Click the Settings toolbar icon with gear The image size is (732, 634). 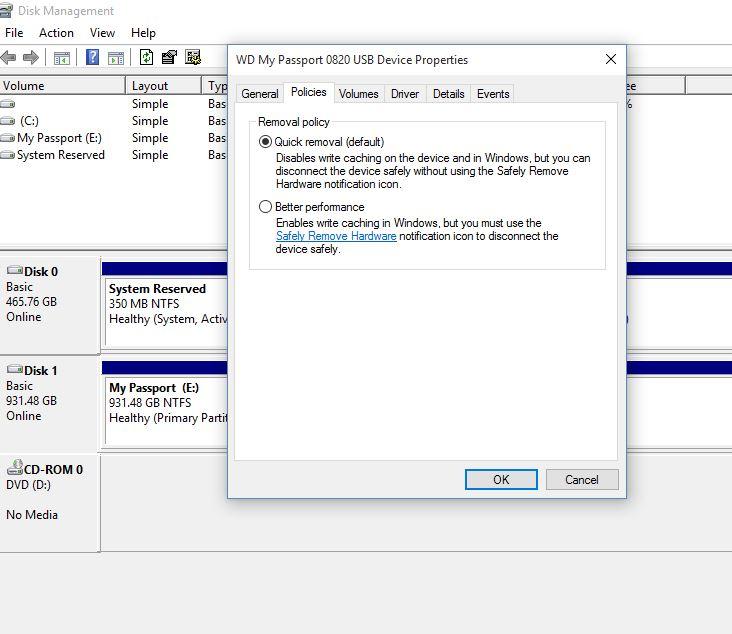(x=192, y=57)
